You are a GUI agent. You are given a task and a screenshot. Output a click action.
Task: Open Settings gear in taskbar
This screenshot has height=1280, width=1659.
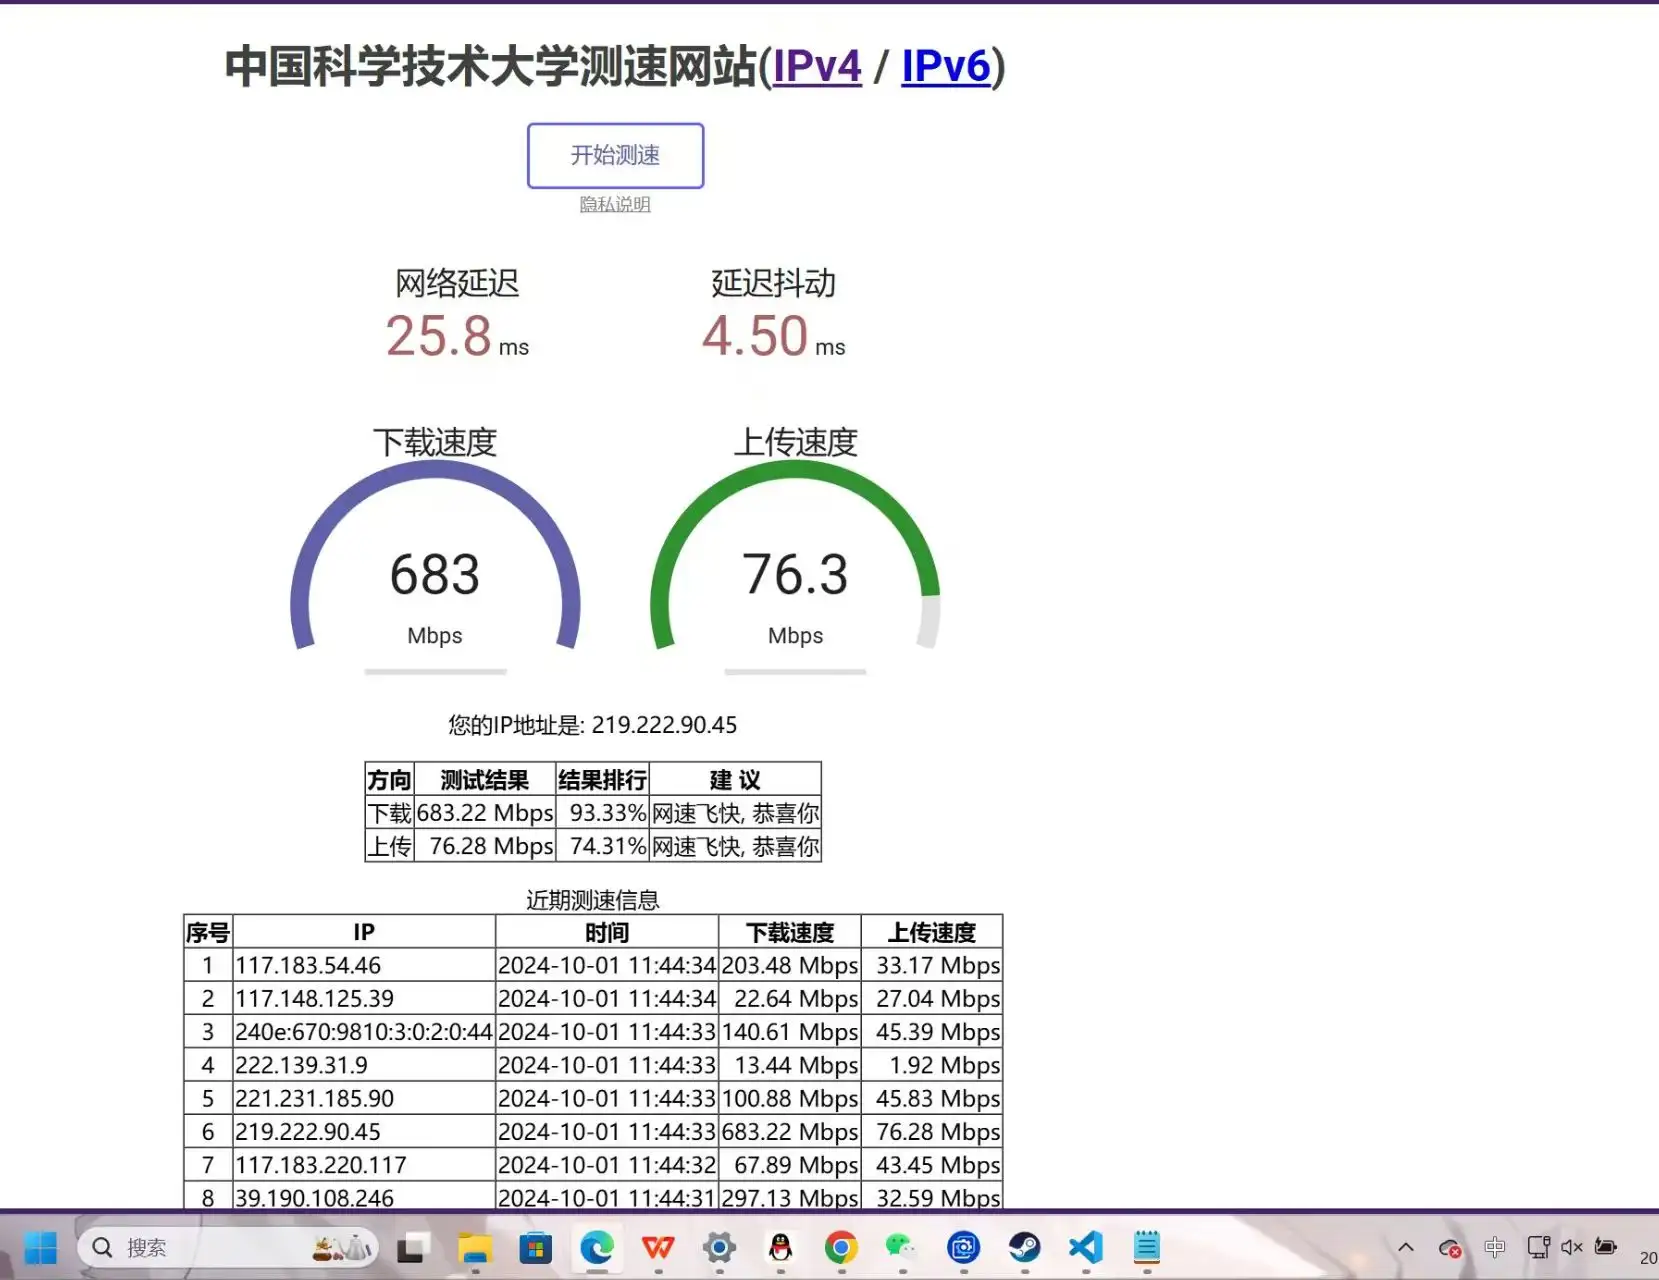[x=719, y=1248]
